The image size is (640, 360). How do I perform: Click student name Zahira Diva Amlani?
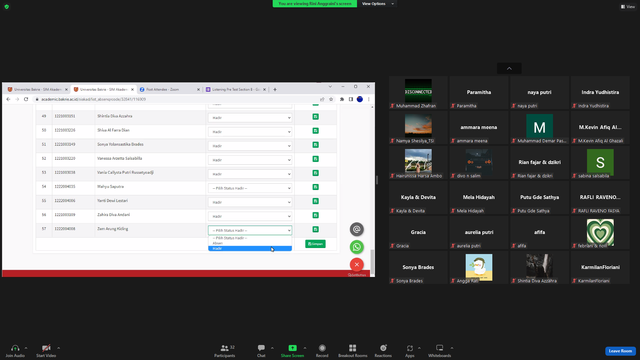pos(113,215)
